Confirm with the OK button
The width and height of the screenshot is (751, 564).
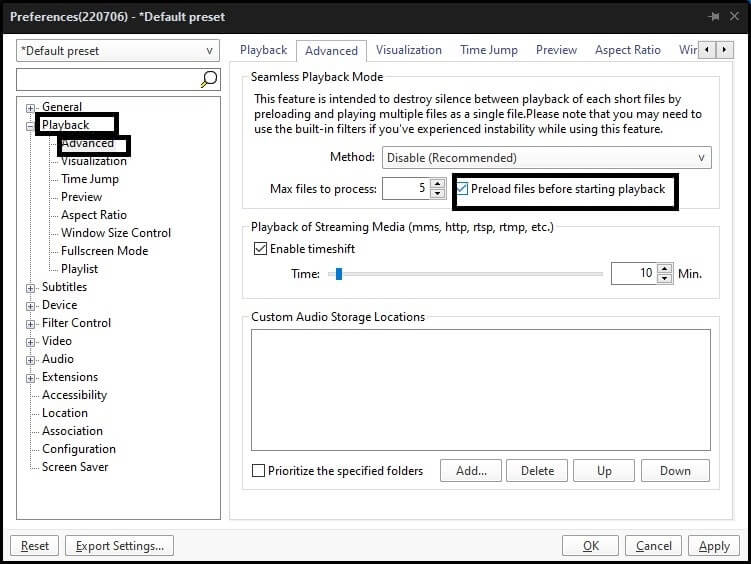click(x=591, y=546)
